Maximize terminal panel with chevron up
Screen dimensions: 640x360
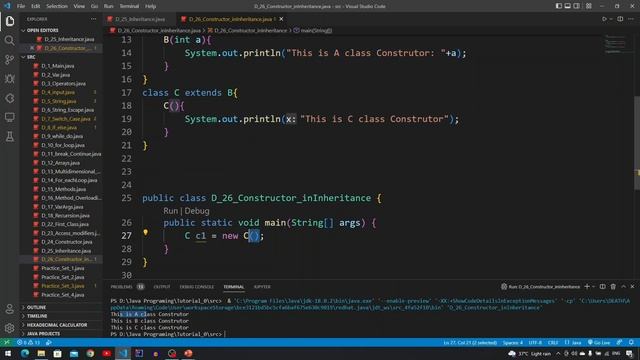pyautogui.click(x=624, y=287)
